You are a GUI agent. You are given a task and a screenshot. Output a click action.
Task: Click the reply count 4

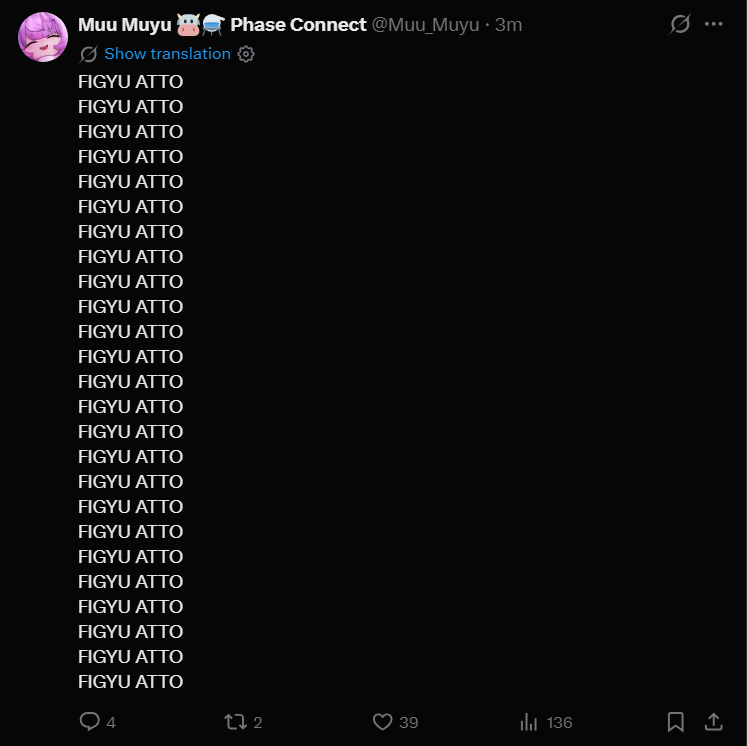pyautogui.click(x=111, y=723)
